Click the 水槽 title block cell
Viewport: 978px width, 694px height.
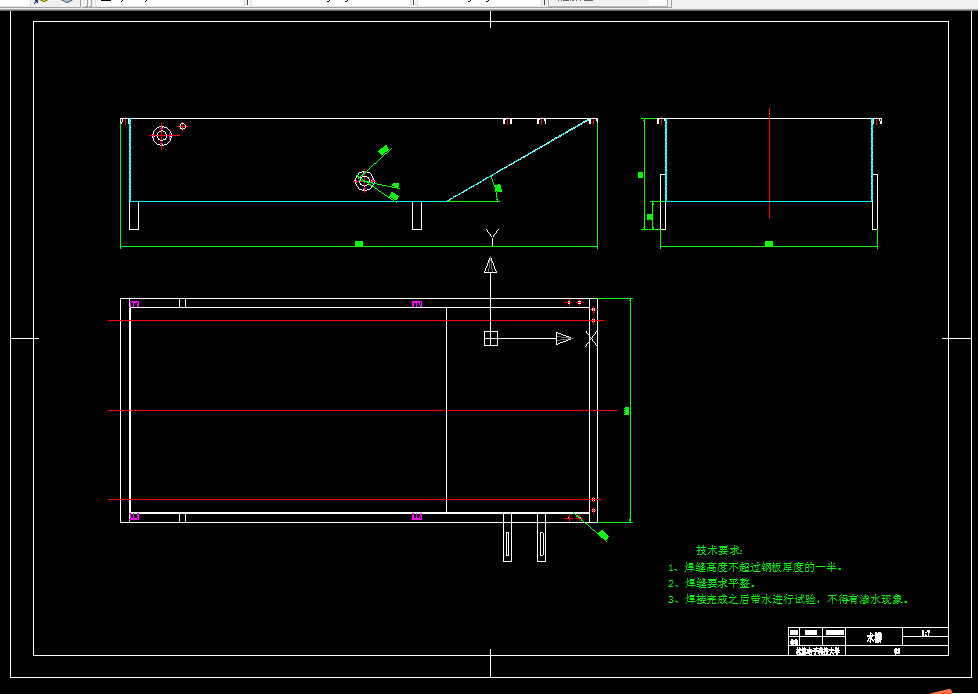pos(874,637)
